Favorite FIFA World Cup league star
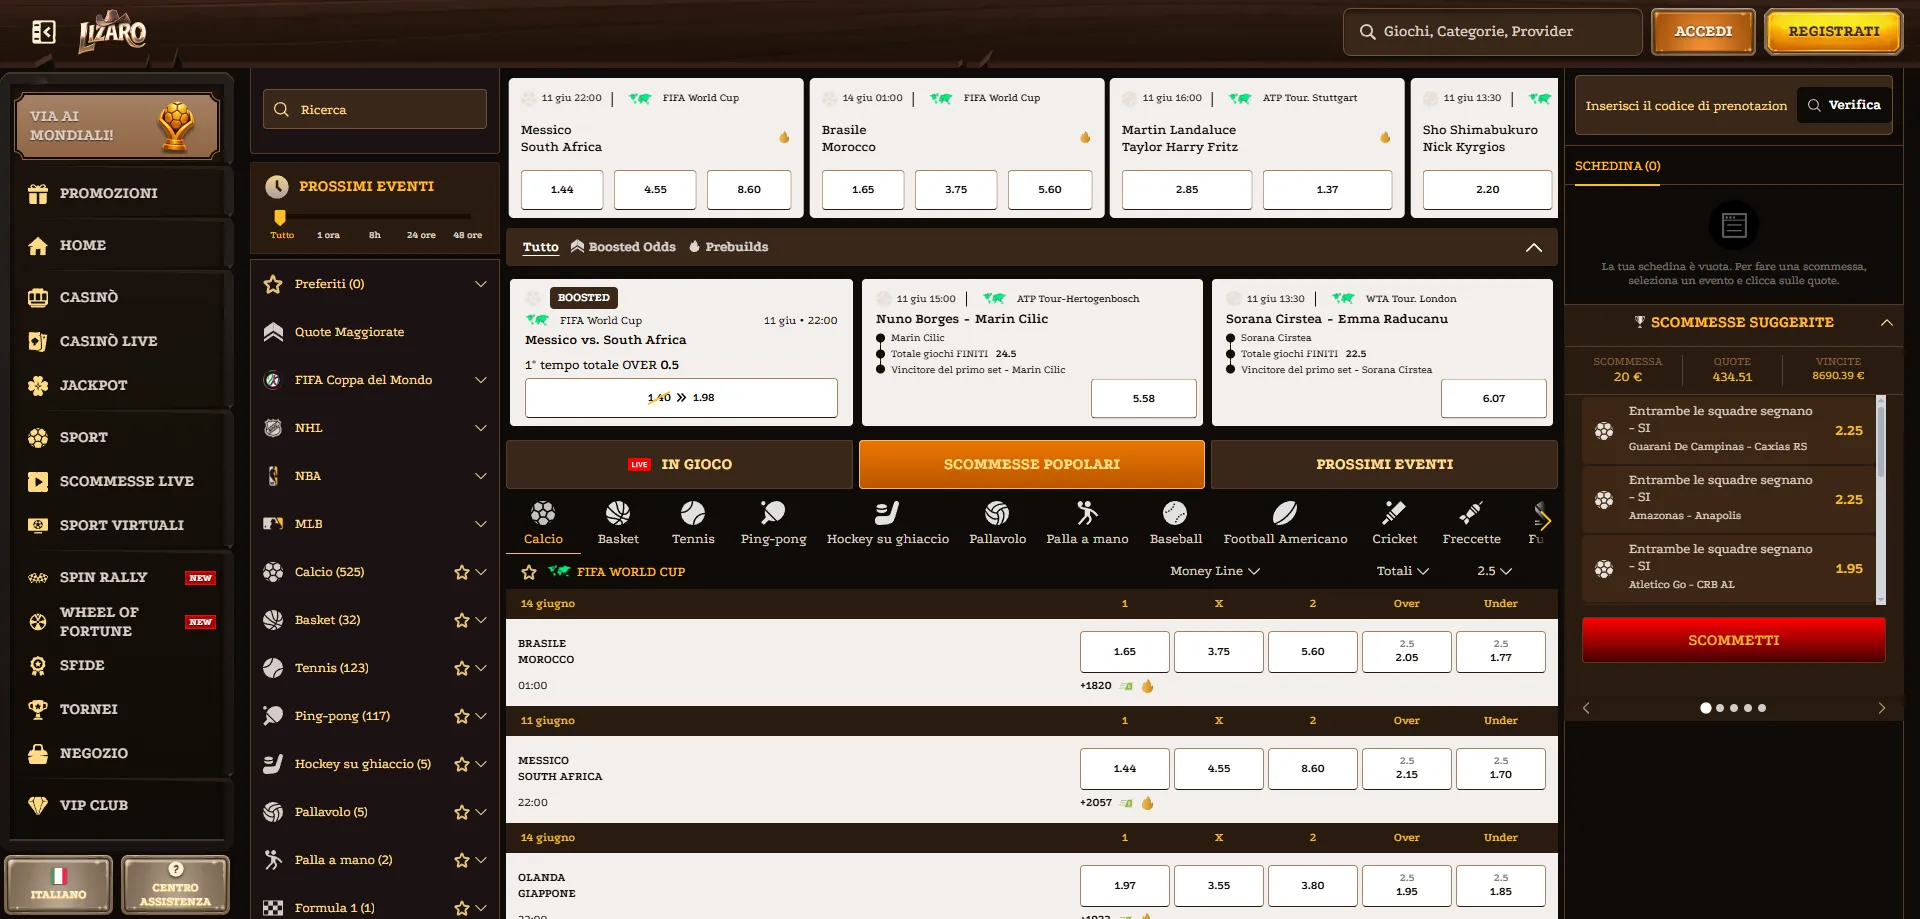This screenshot has width=1920, height=919. point(529,572)
